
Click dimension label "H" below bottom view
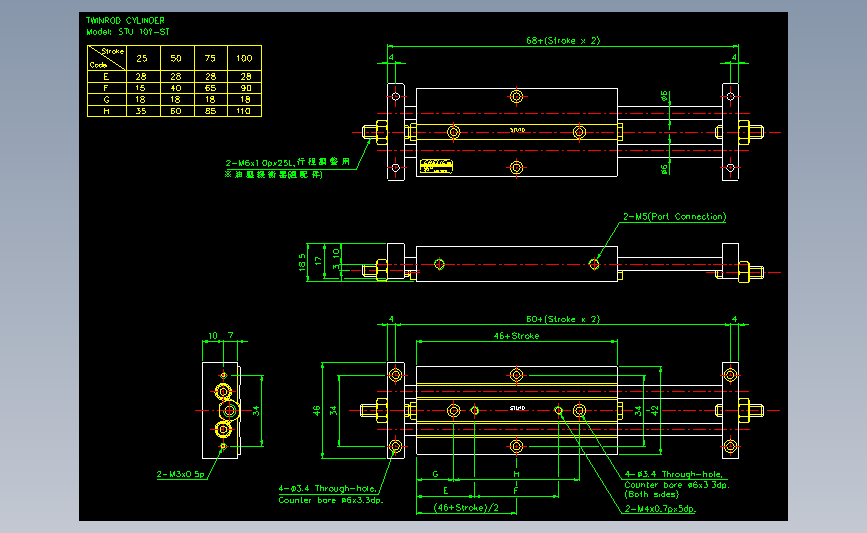click(x=516, y=474)
